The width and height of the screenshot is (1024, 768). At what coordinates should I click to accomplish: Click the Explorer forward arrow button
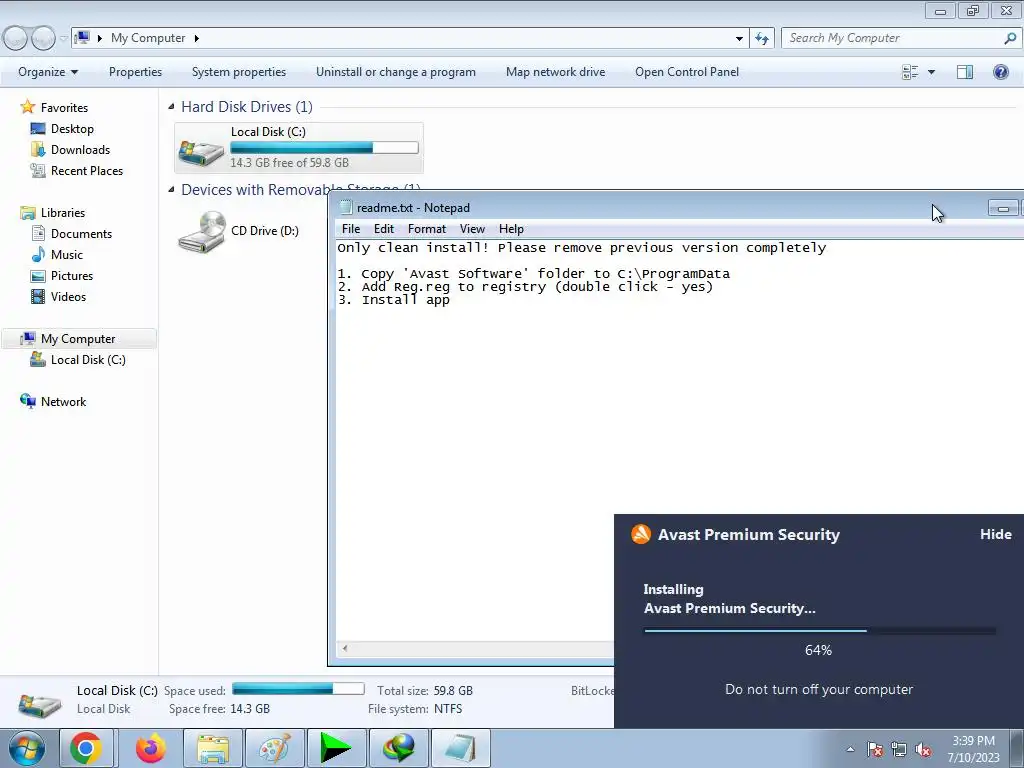tap(43, 38)
